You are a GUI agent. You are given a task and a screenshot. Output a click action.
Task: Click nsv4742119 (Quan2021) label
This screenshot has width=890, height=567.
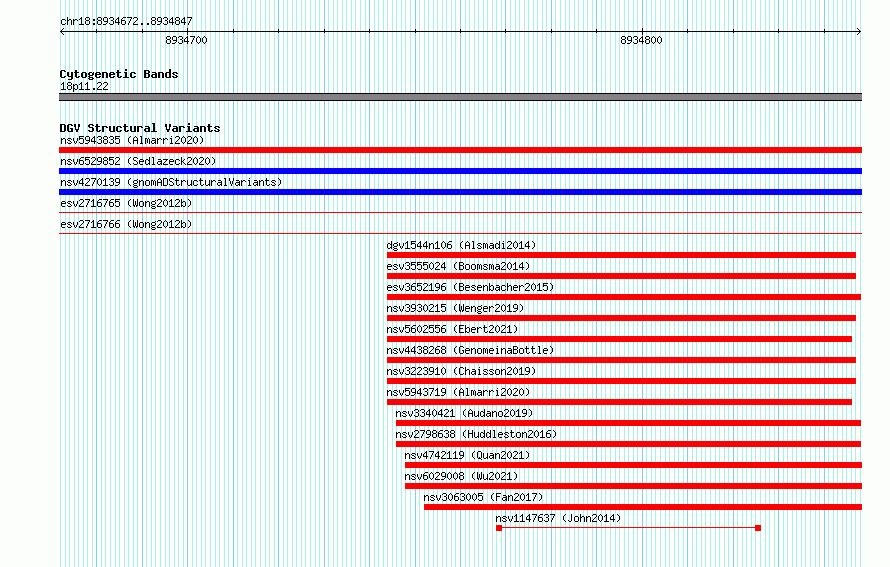pyautogui.click(x=467, y=455)
